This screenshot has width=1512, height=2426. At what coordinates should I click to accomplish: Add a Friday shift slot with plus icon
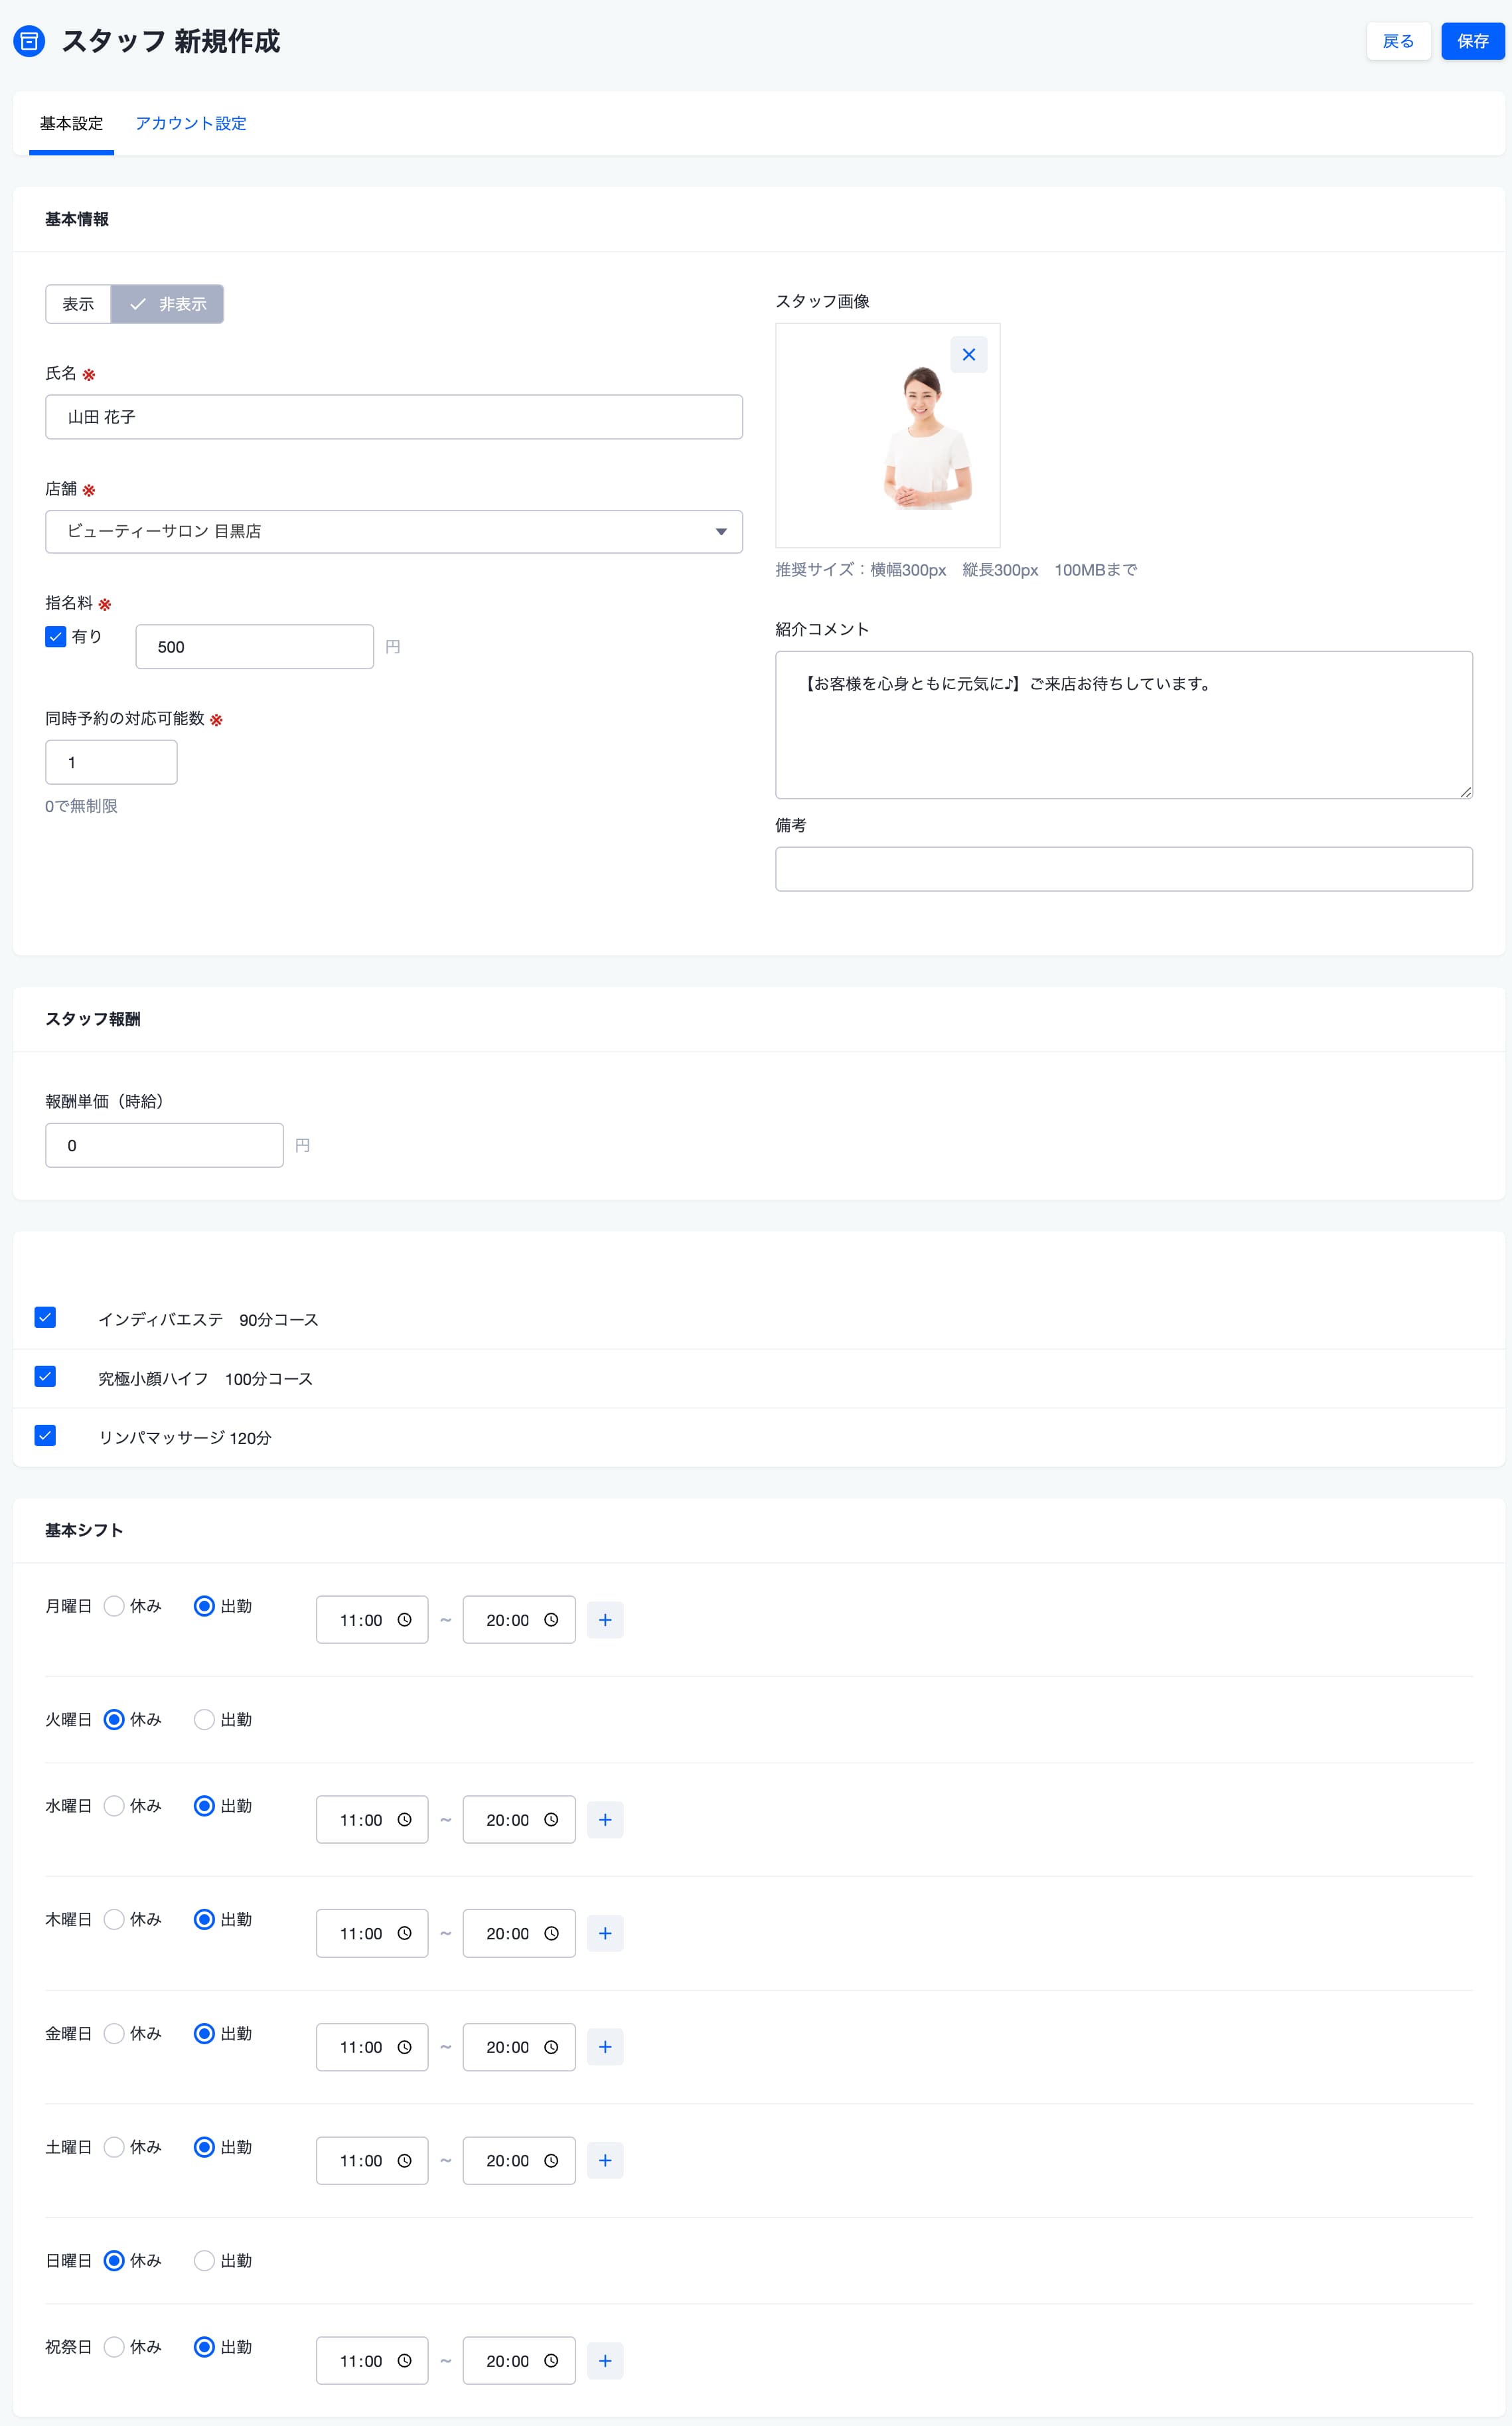(605, 2047)
